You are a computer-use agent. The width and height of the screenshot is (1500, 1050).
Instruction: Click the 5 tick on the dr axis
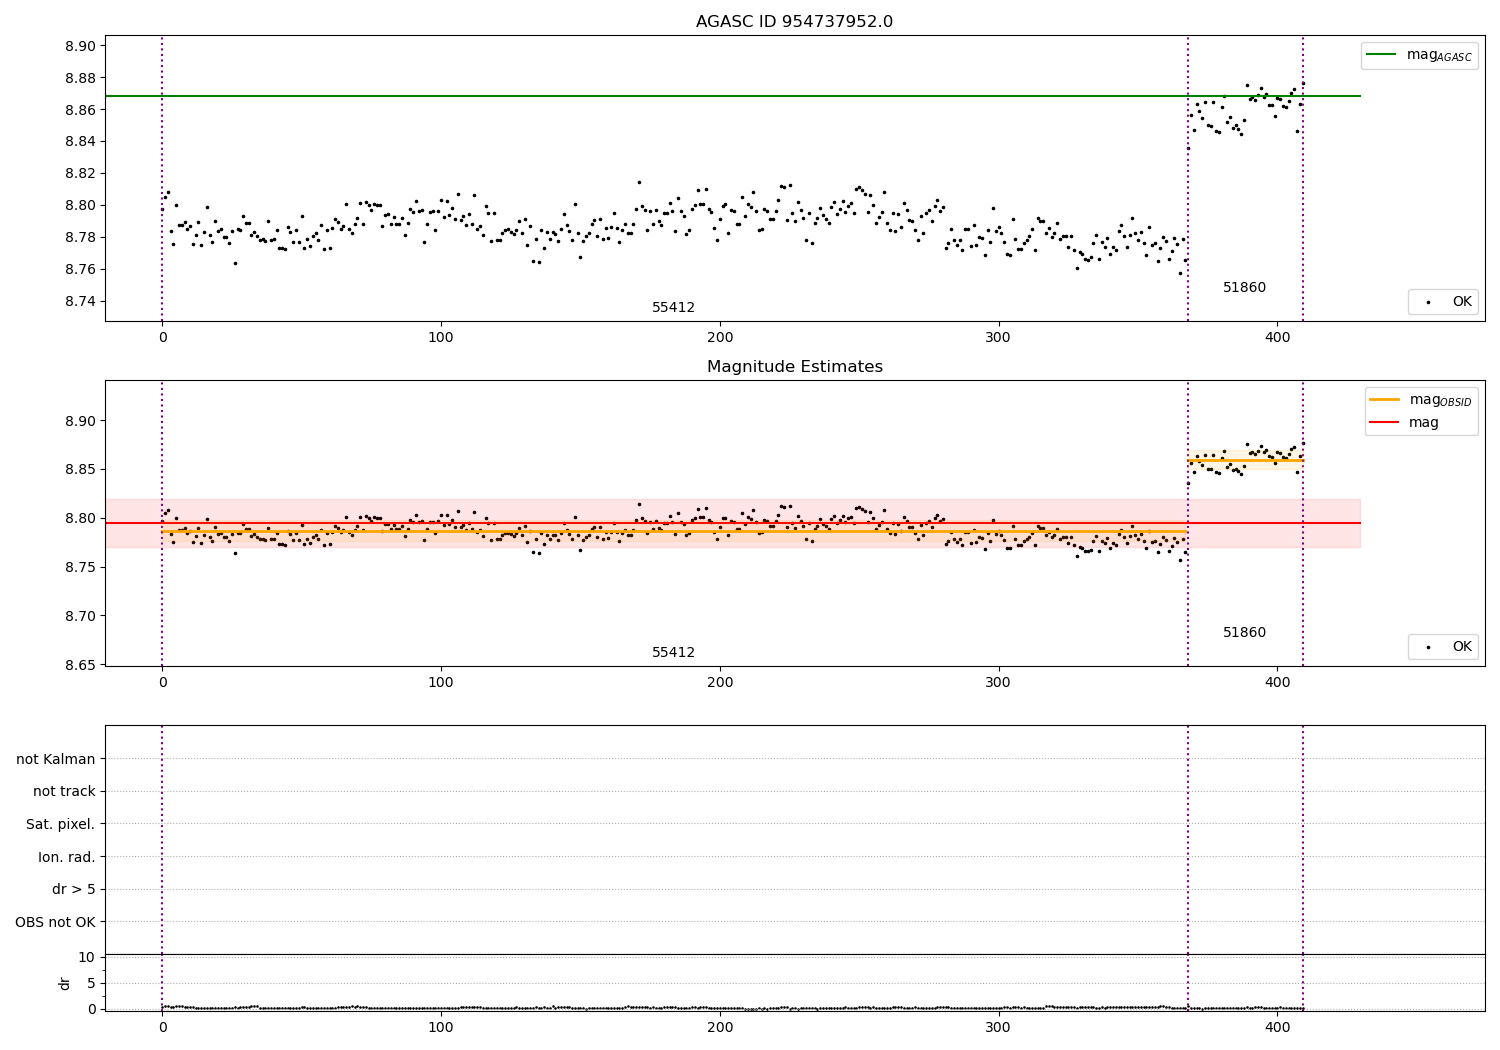click(91, 984)
